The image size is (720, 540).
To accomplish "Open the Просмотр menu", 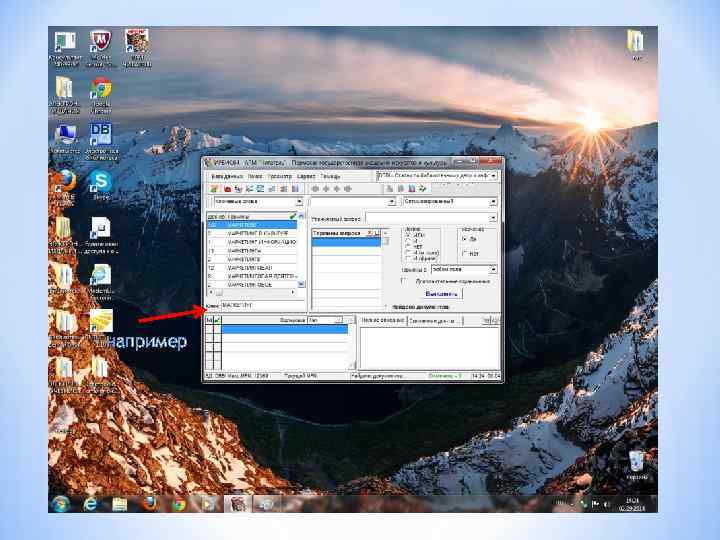I will [x=279, y=176].
